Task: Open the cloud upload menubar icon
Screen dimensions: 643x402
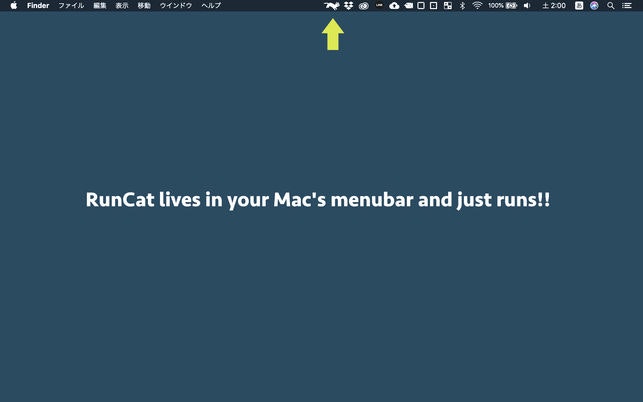Action: [394, 5]
